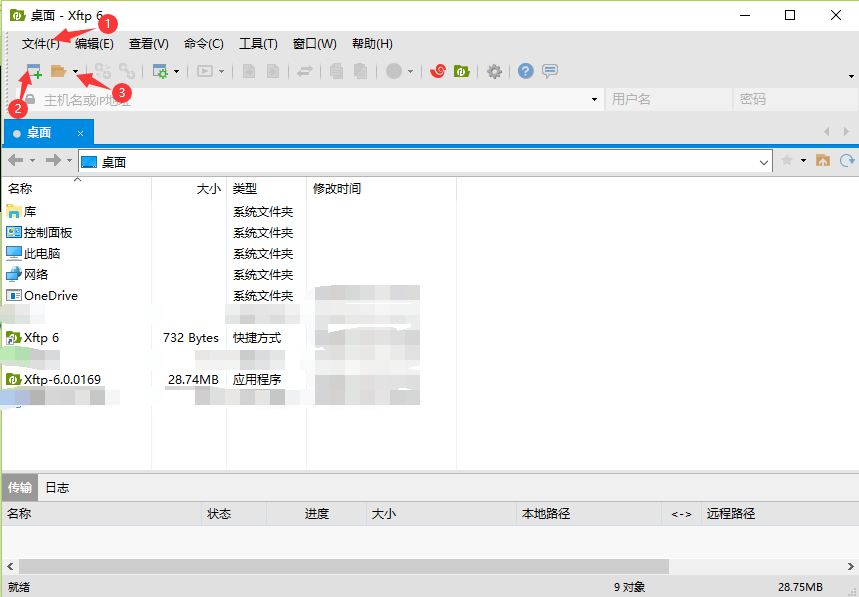Select the Xftp-6.0.0169 application row
The image size is (859, 597).
pyautogui.click(x=230, y=380)
